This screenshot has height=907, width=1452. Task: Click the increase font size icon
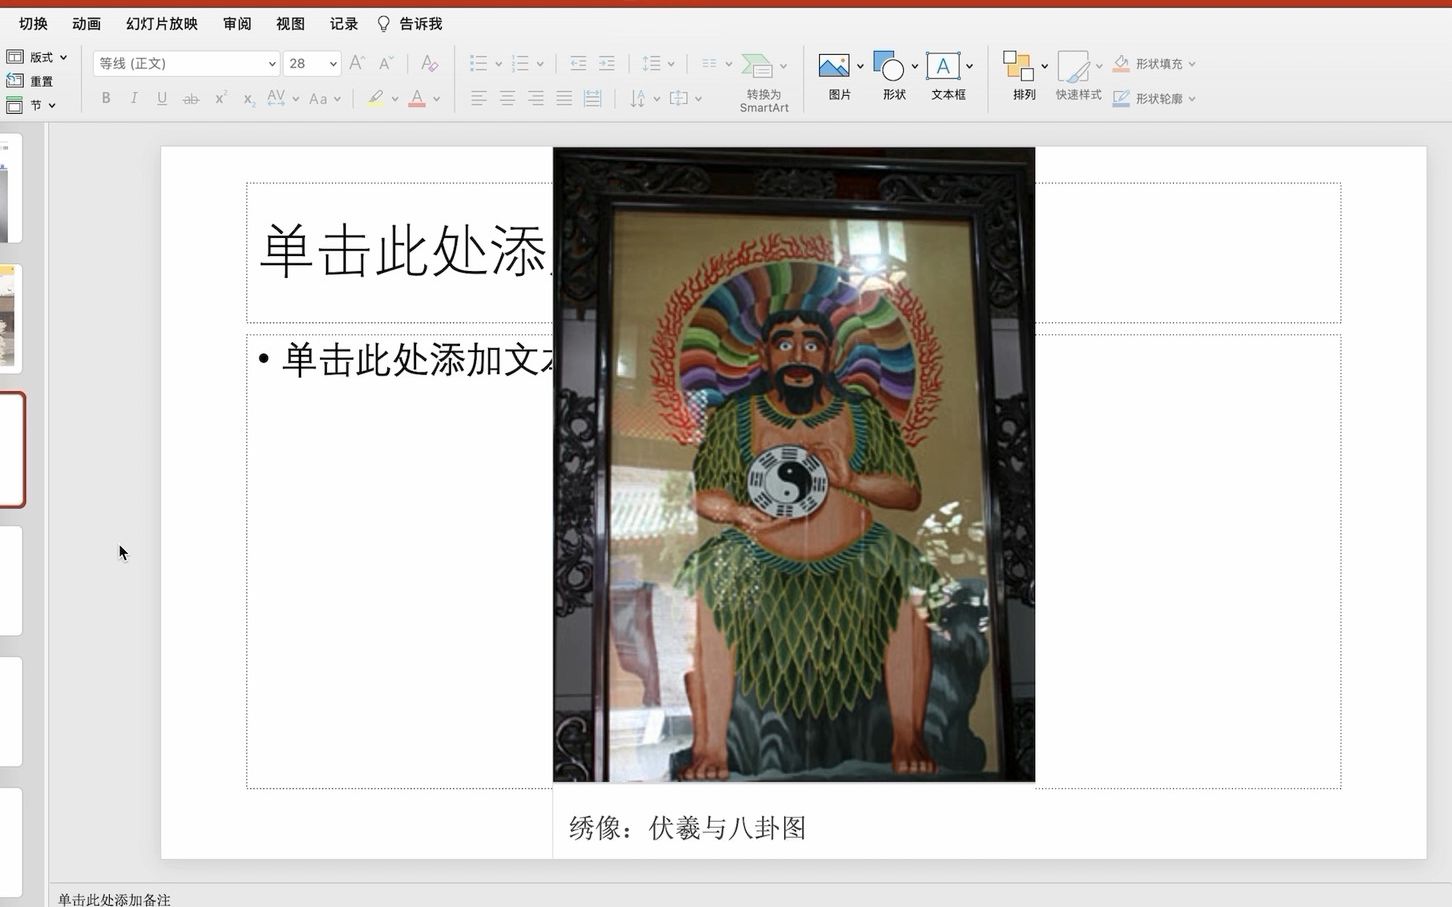[357, 63]
